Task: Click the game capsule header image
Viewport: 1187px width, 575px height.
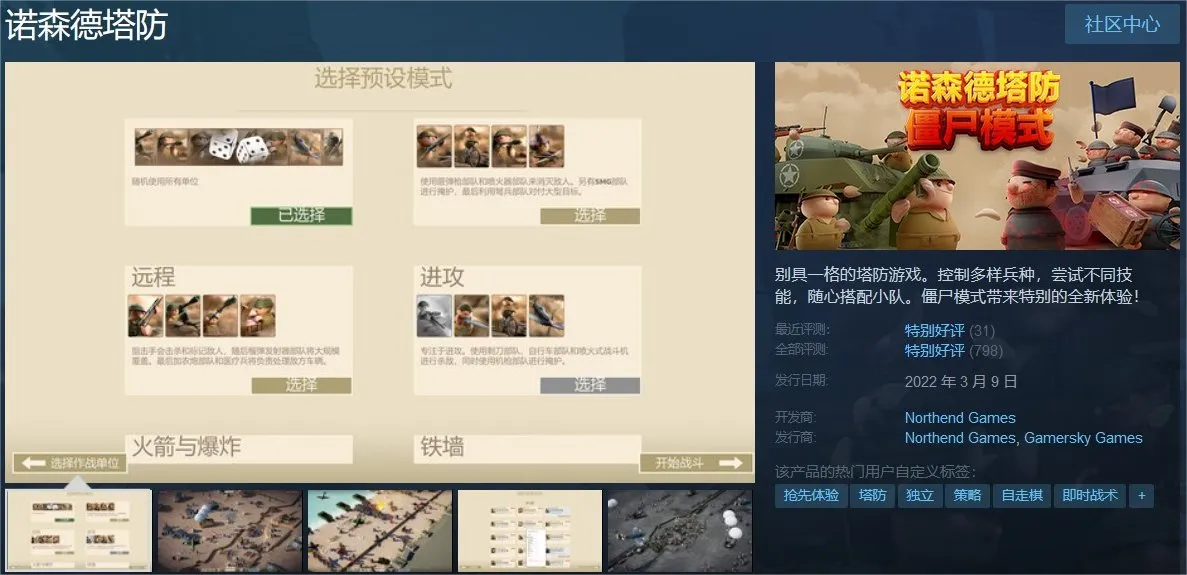Action: 977,156
